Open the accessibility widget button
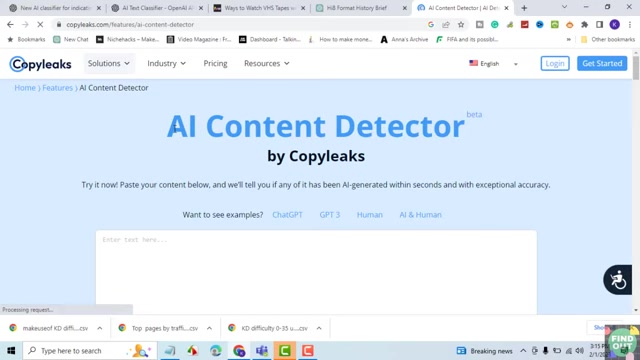The width and height of the screenshot is (640, 360). click(x=618, y=280)
